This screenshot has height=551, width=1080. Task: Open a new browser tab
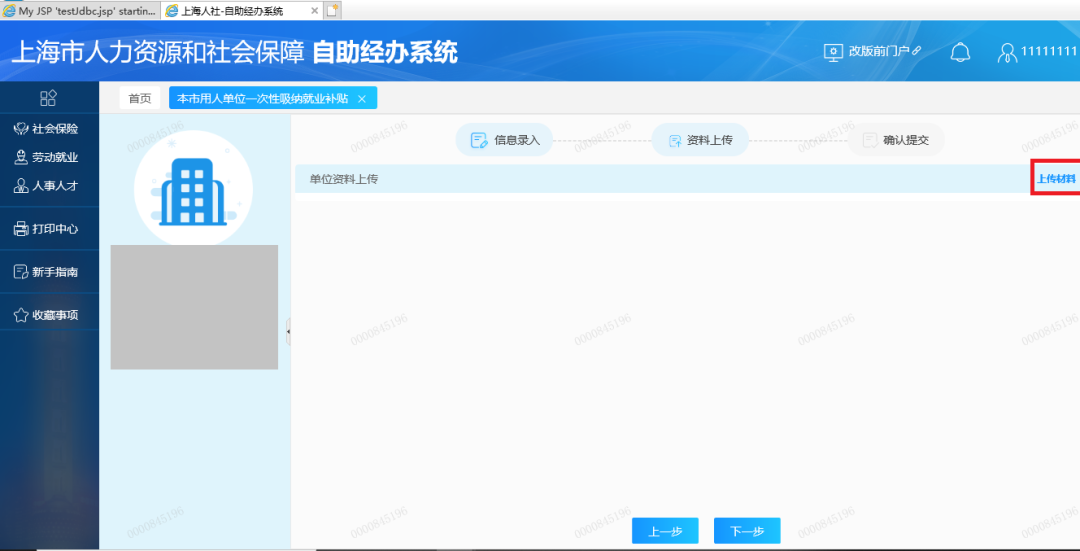tap(332, 10)
